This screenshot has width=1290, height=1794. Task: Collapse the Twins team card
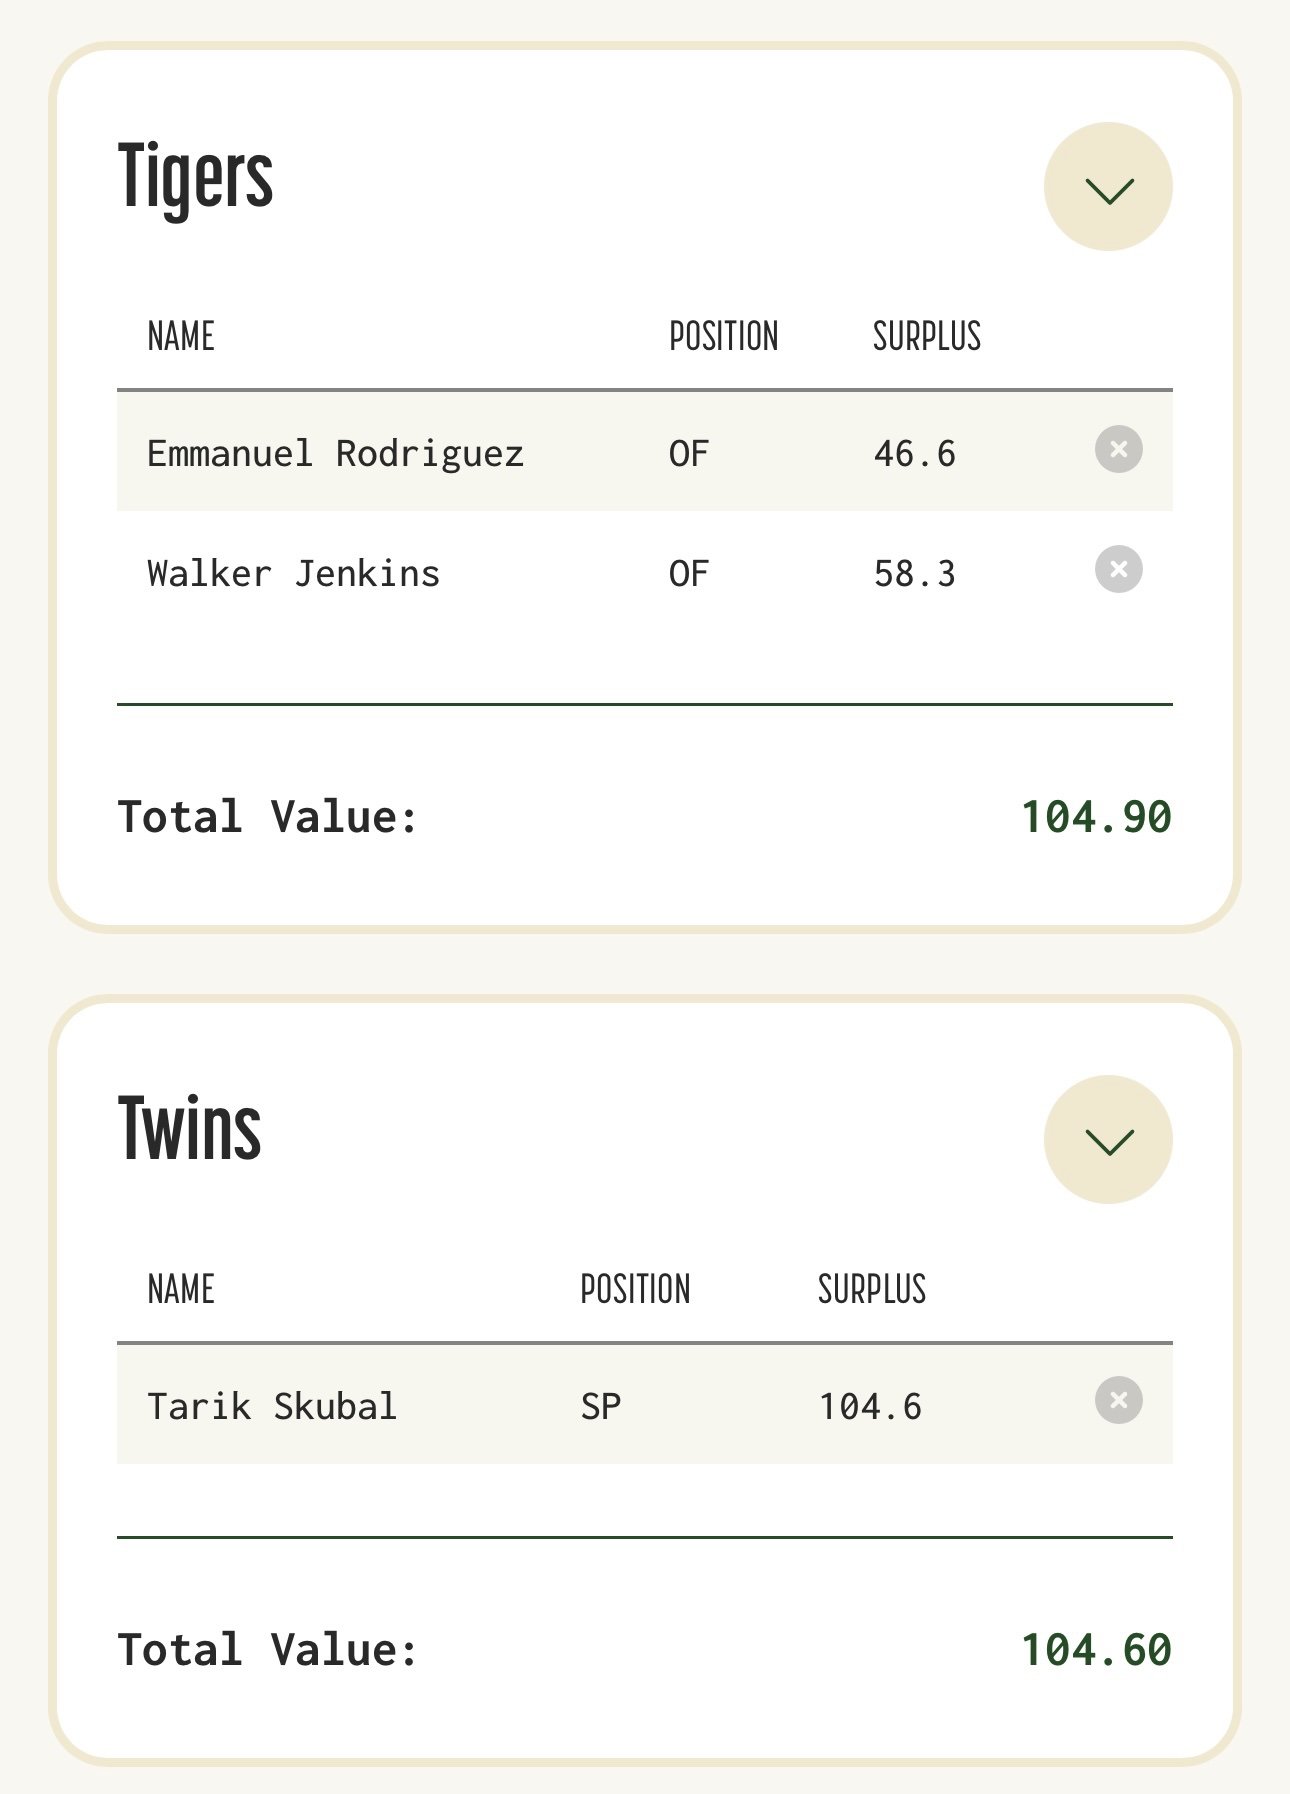(1108, 1140)
